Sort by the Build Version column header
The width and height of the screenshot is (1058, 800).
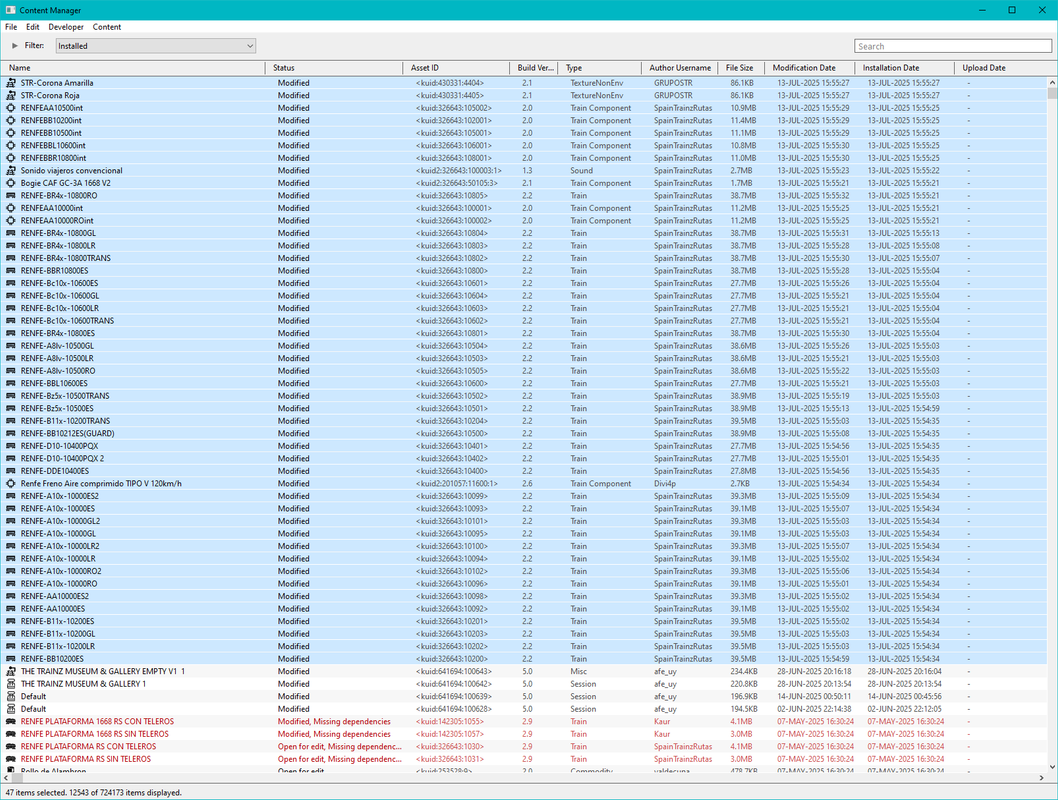tap(534, 68)
